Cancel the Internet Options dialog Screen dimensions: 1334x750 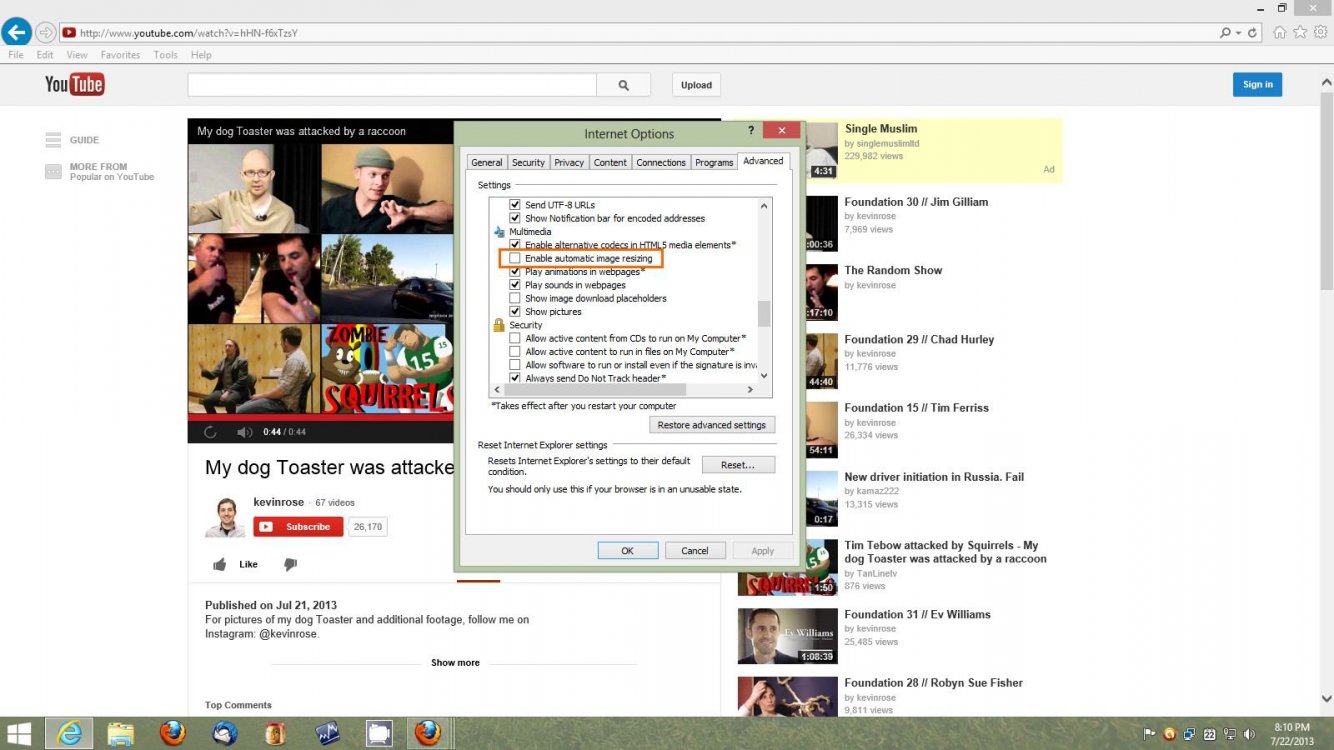pos(695,551)
